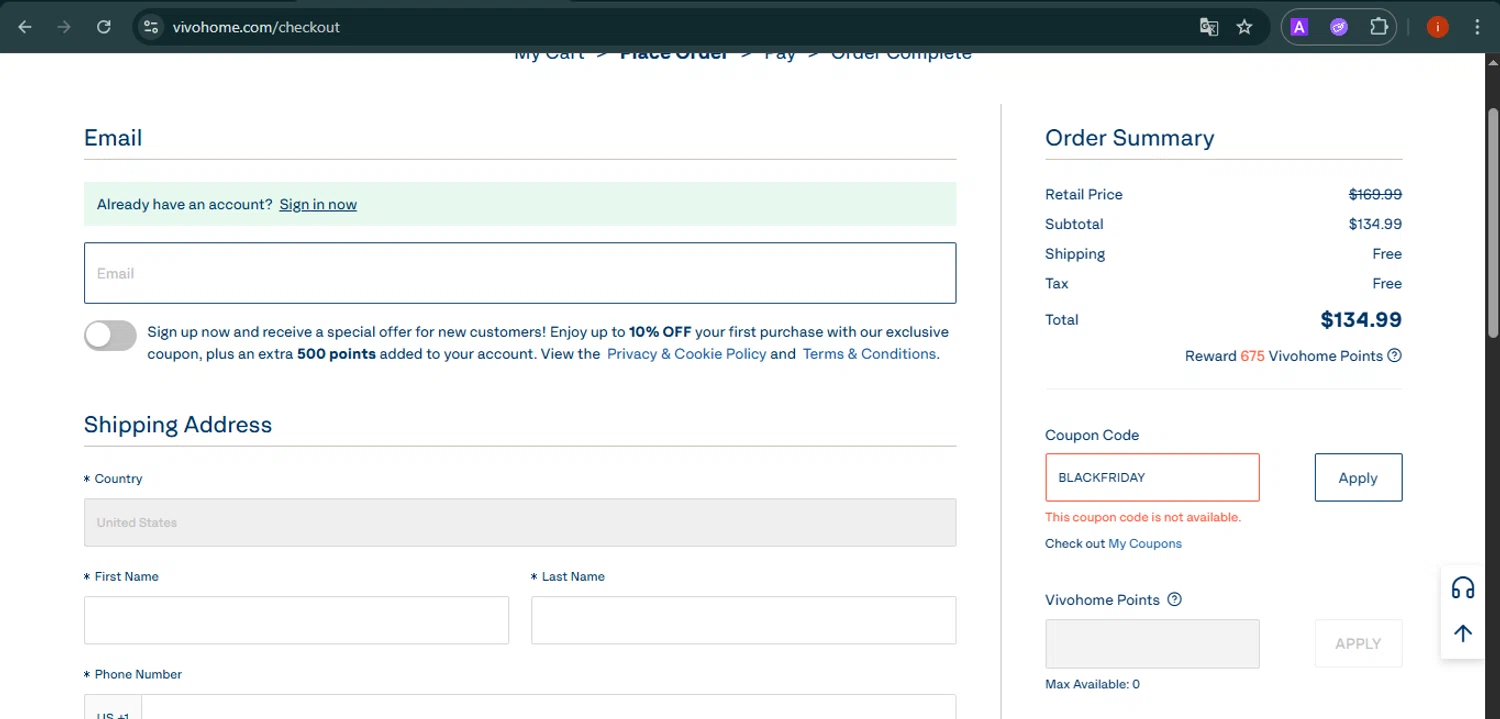This screenshot has height=719, width=1500.
Task: Open the US +1 phone code selector
Action: (113, 709)
